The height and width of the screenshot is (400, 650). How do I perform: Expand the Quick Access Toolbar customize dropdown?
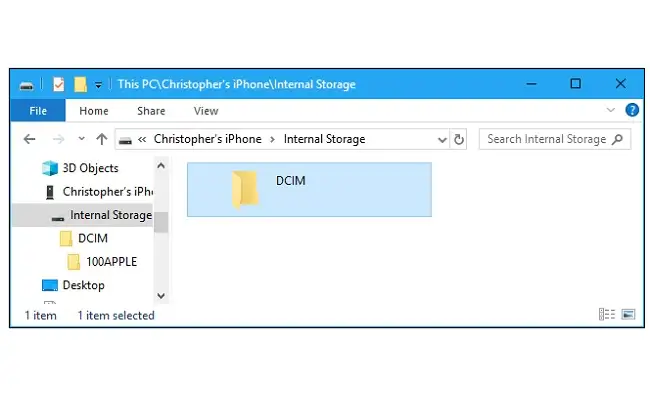100,85
